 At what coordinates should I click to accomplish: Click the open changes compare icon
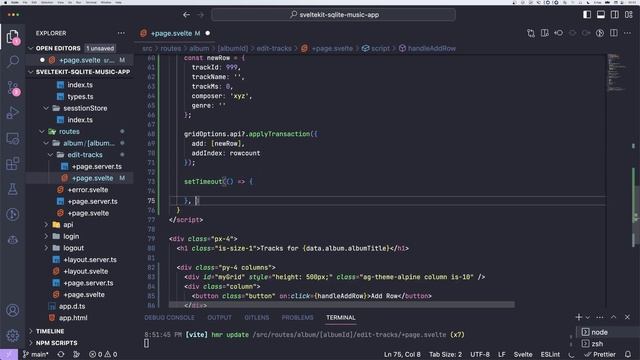pyautogui.click(x=531, y=33)
